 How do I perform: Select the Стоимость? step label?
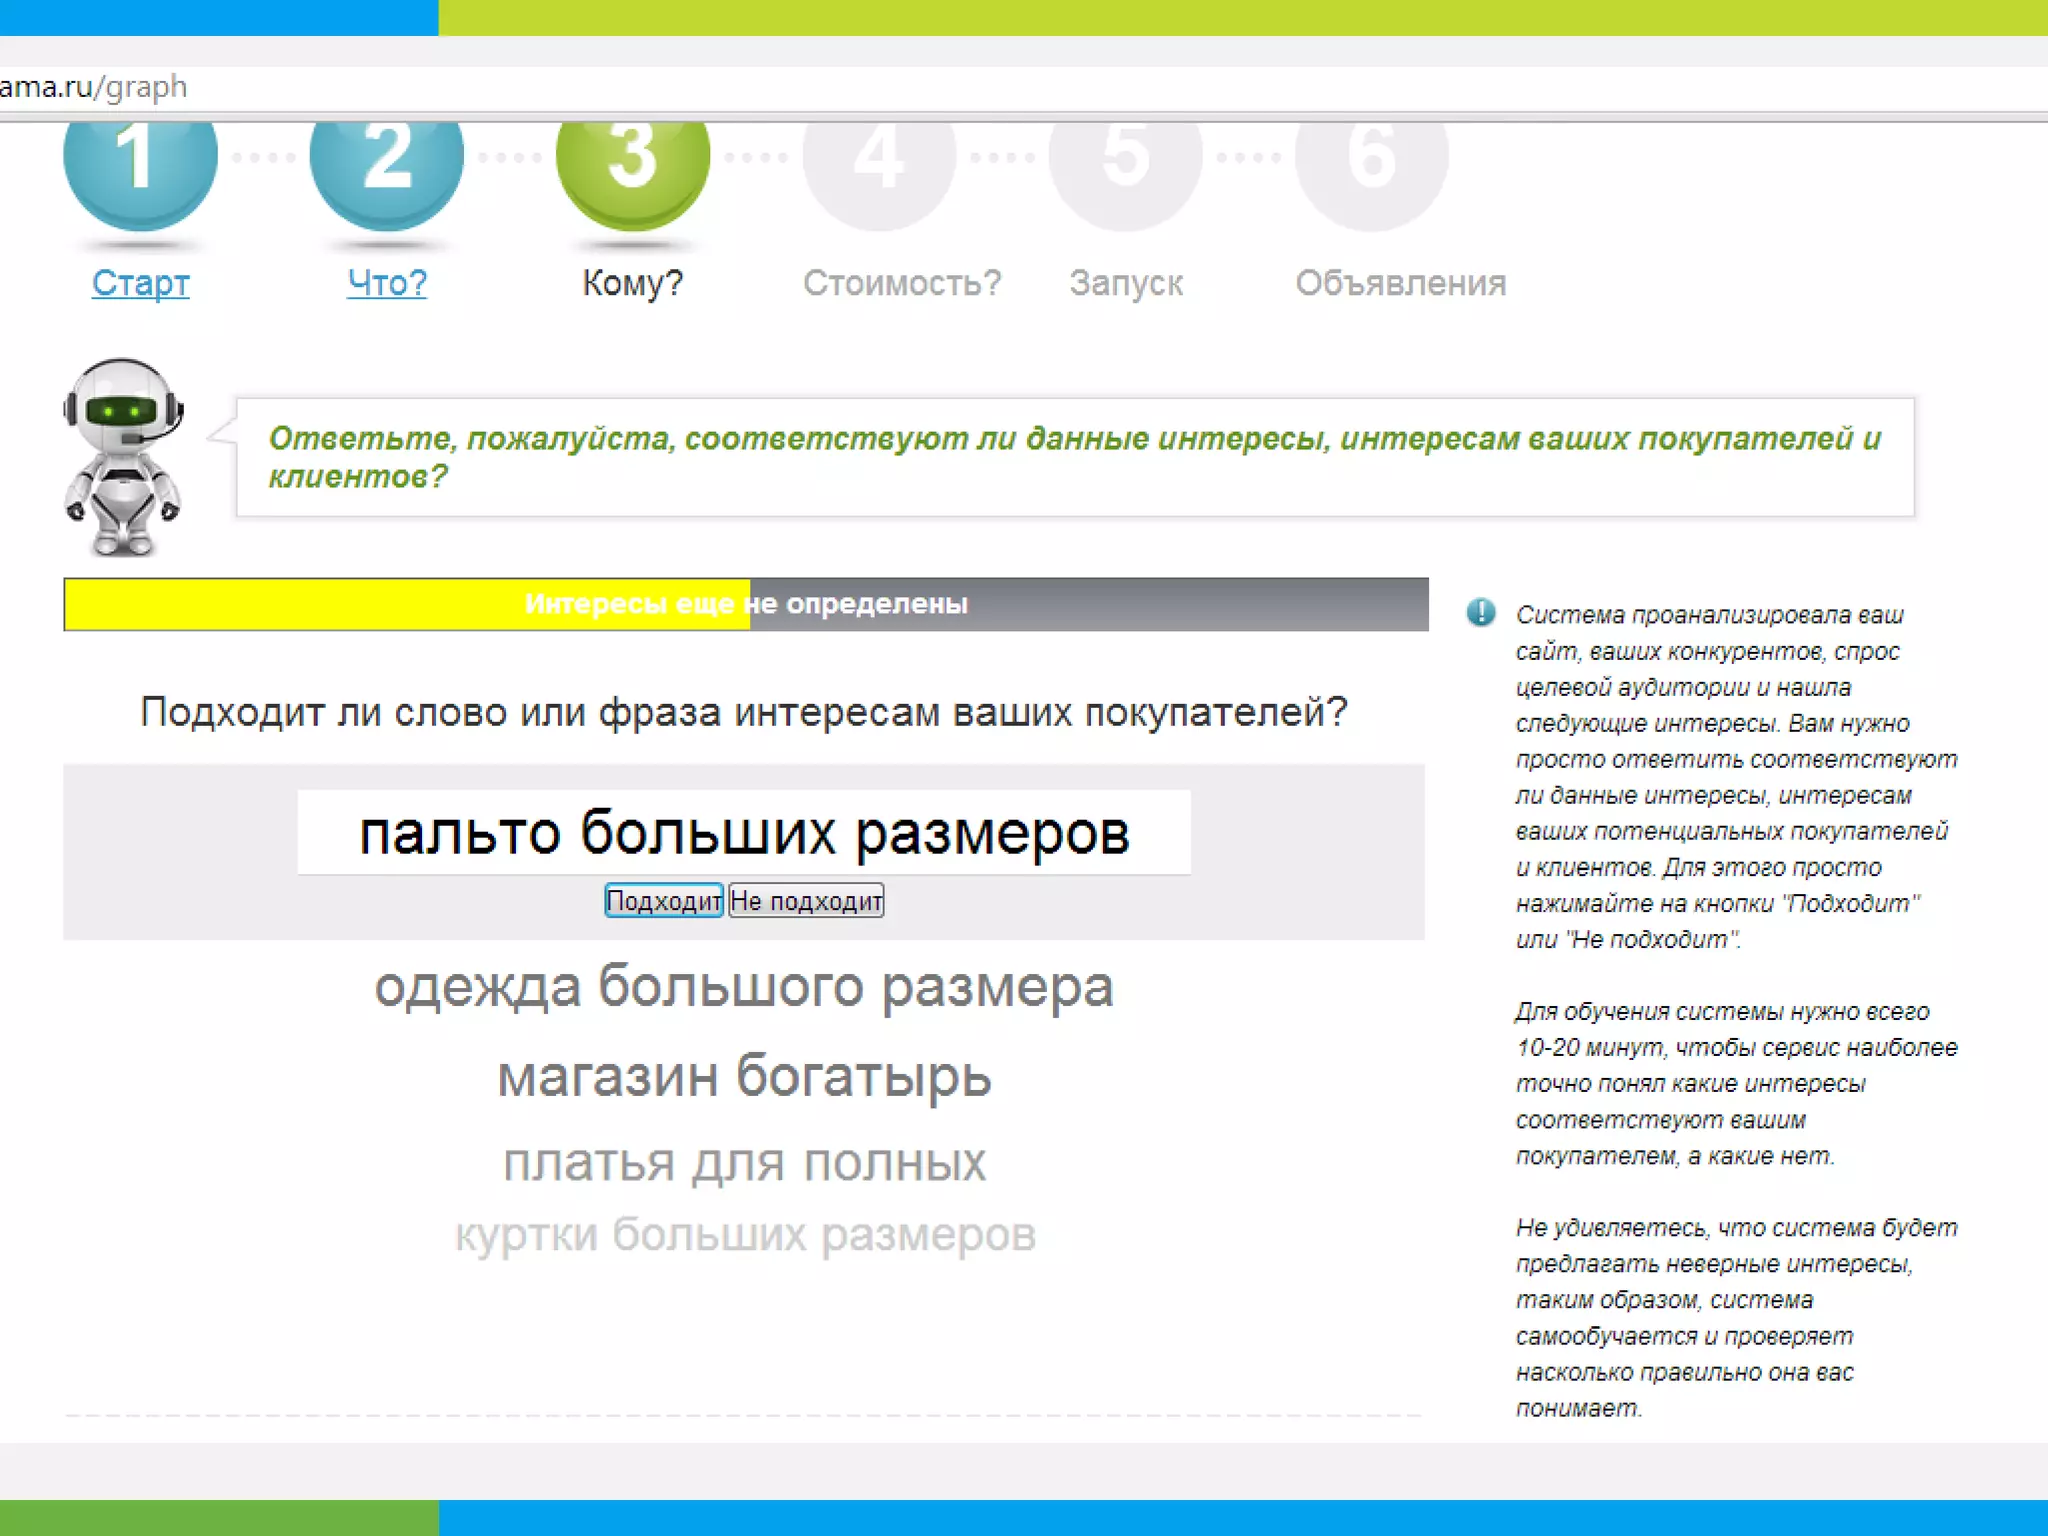901,283
